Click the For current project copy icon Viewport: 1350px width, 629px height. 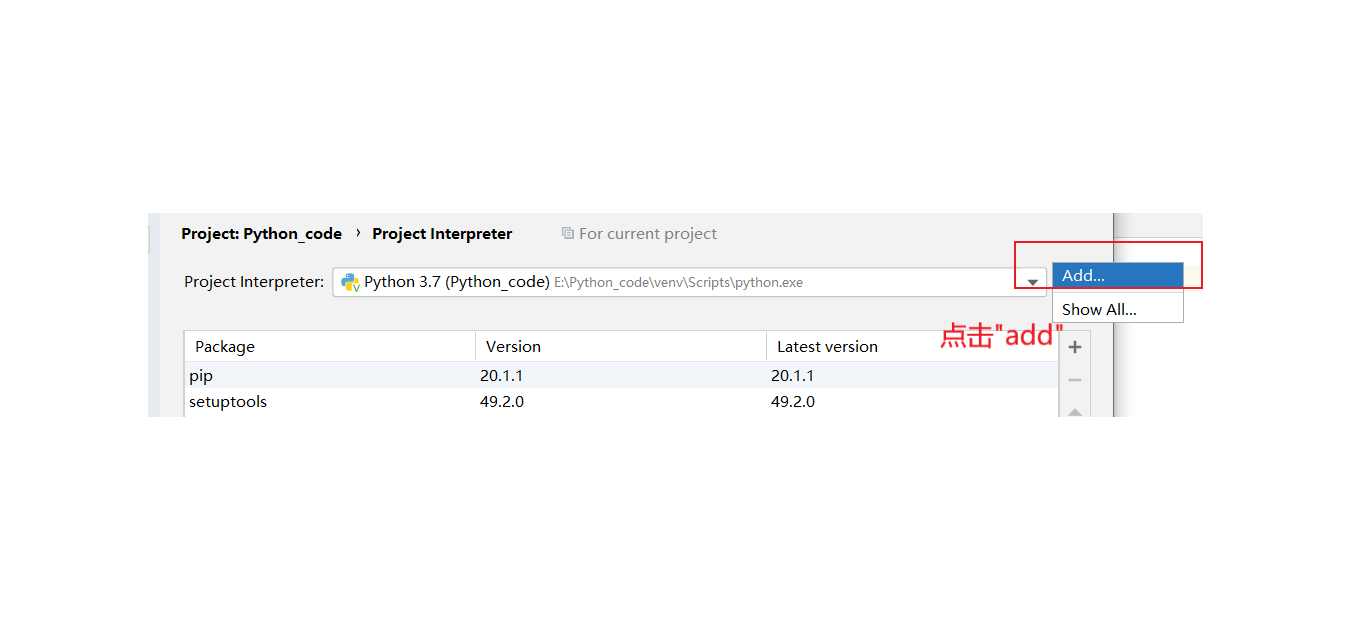(568, 233)
